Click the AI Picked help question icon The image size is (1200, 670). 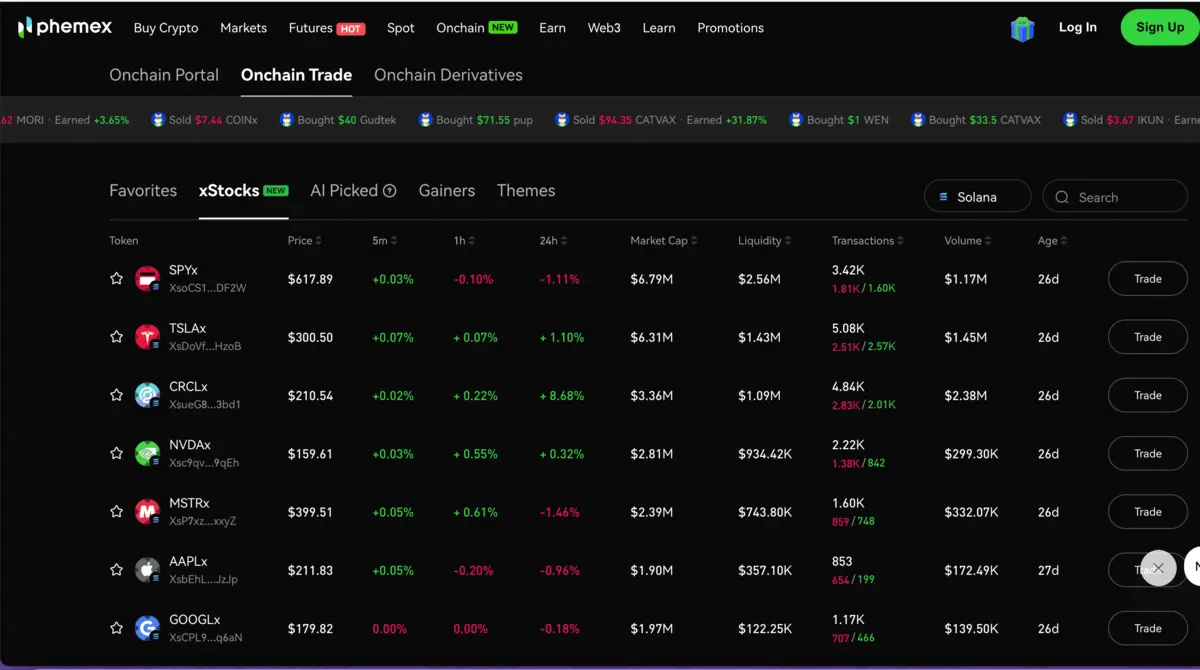click(x=390, y=191)
